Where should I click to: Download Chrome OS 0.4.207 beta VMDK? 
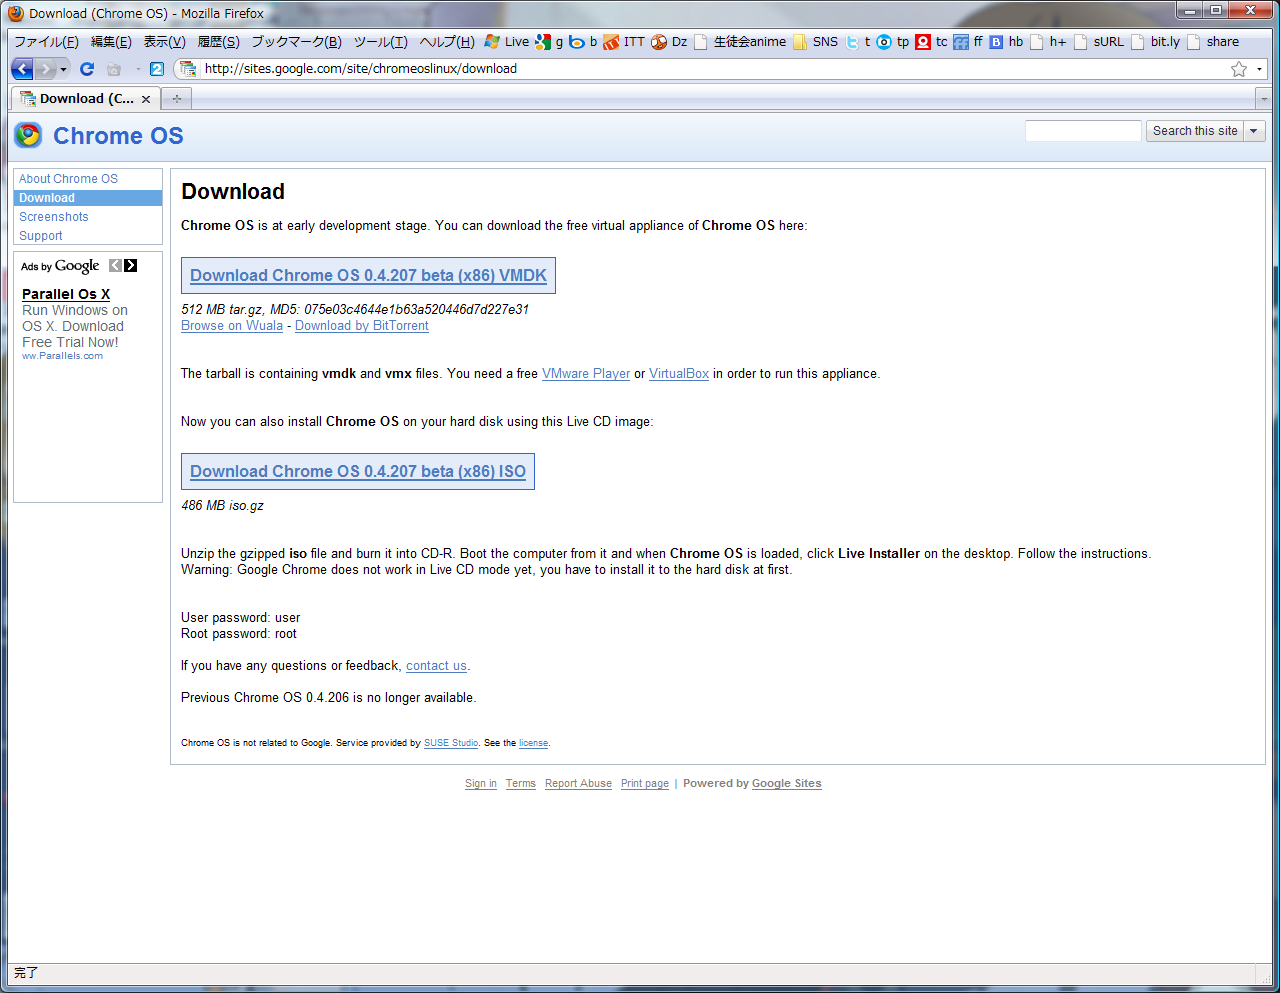[368, 276]
